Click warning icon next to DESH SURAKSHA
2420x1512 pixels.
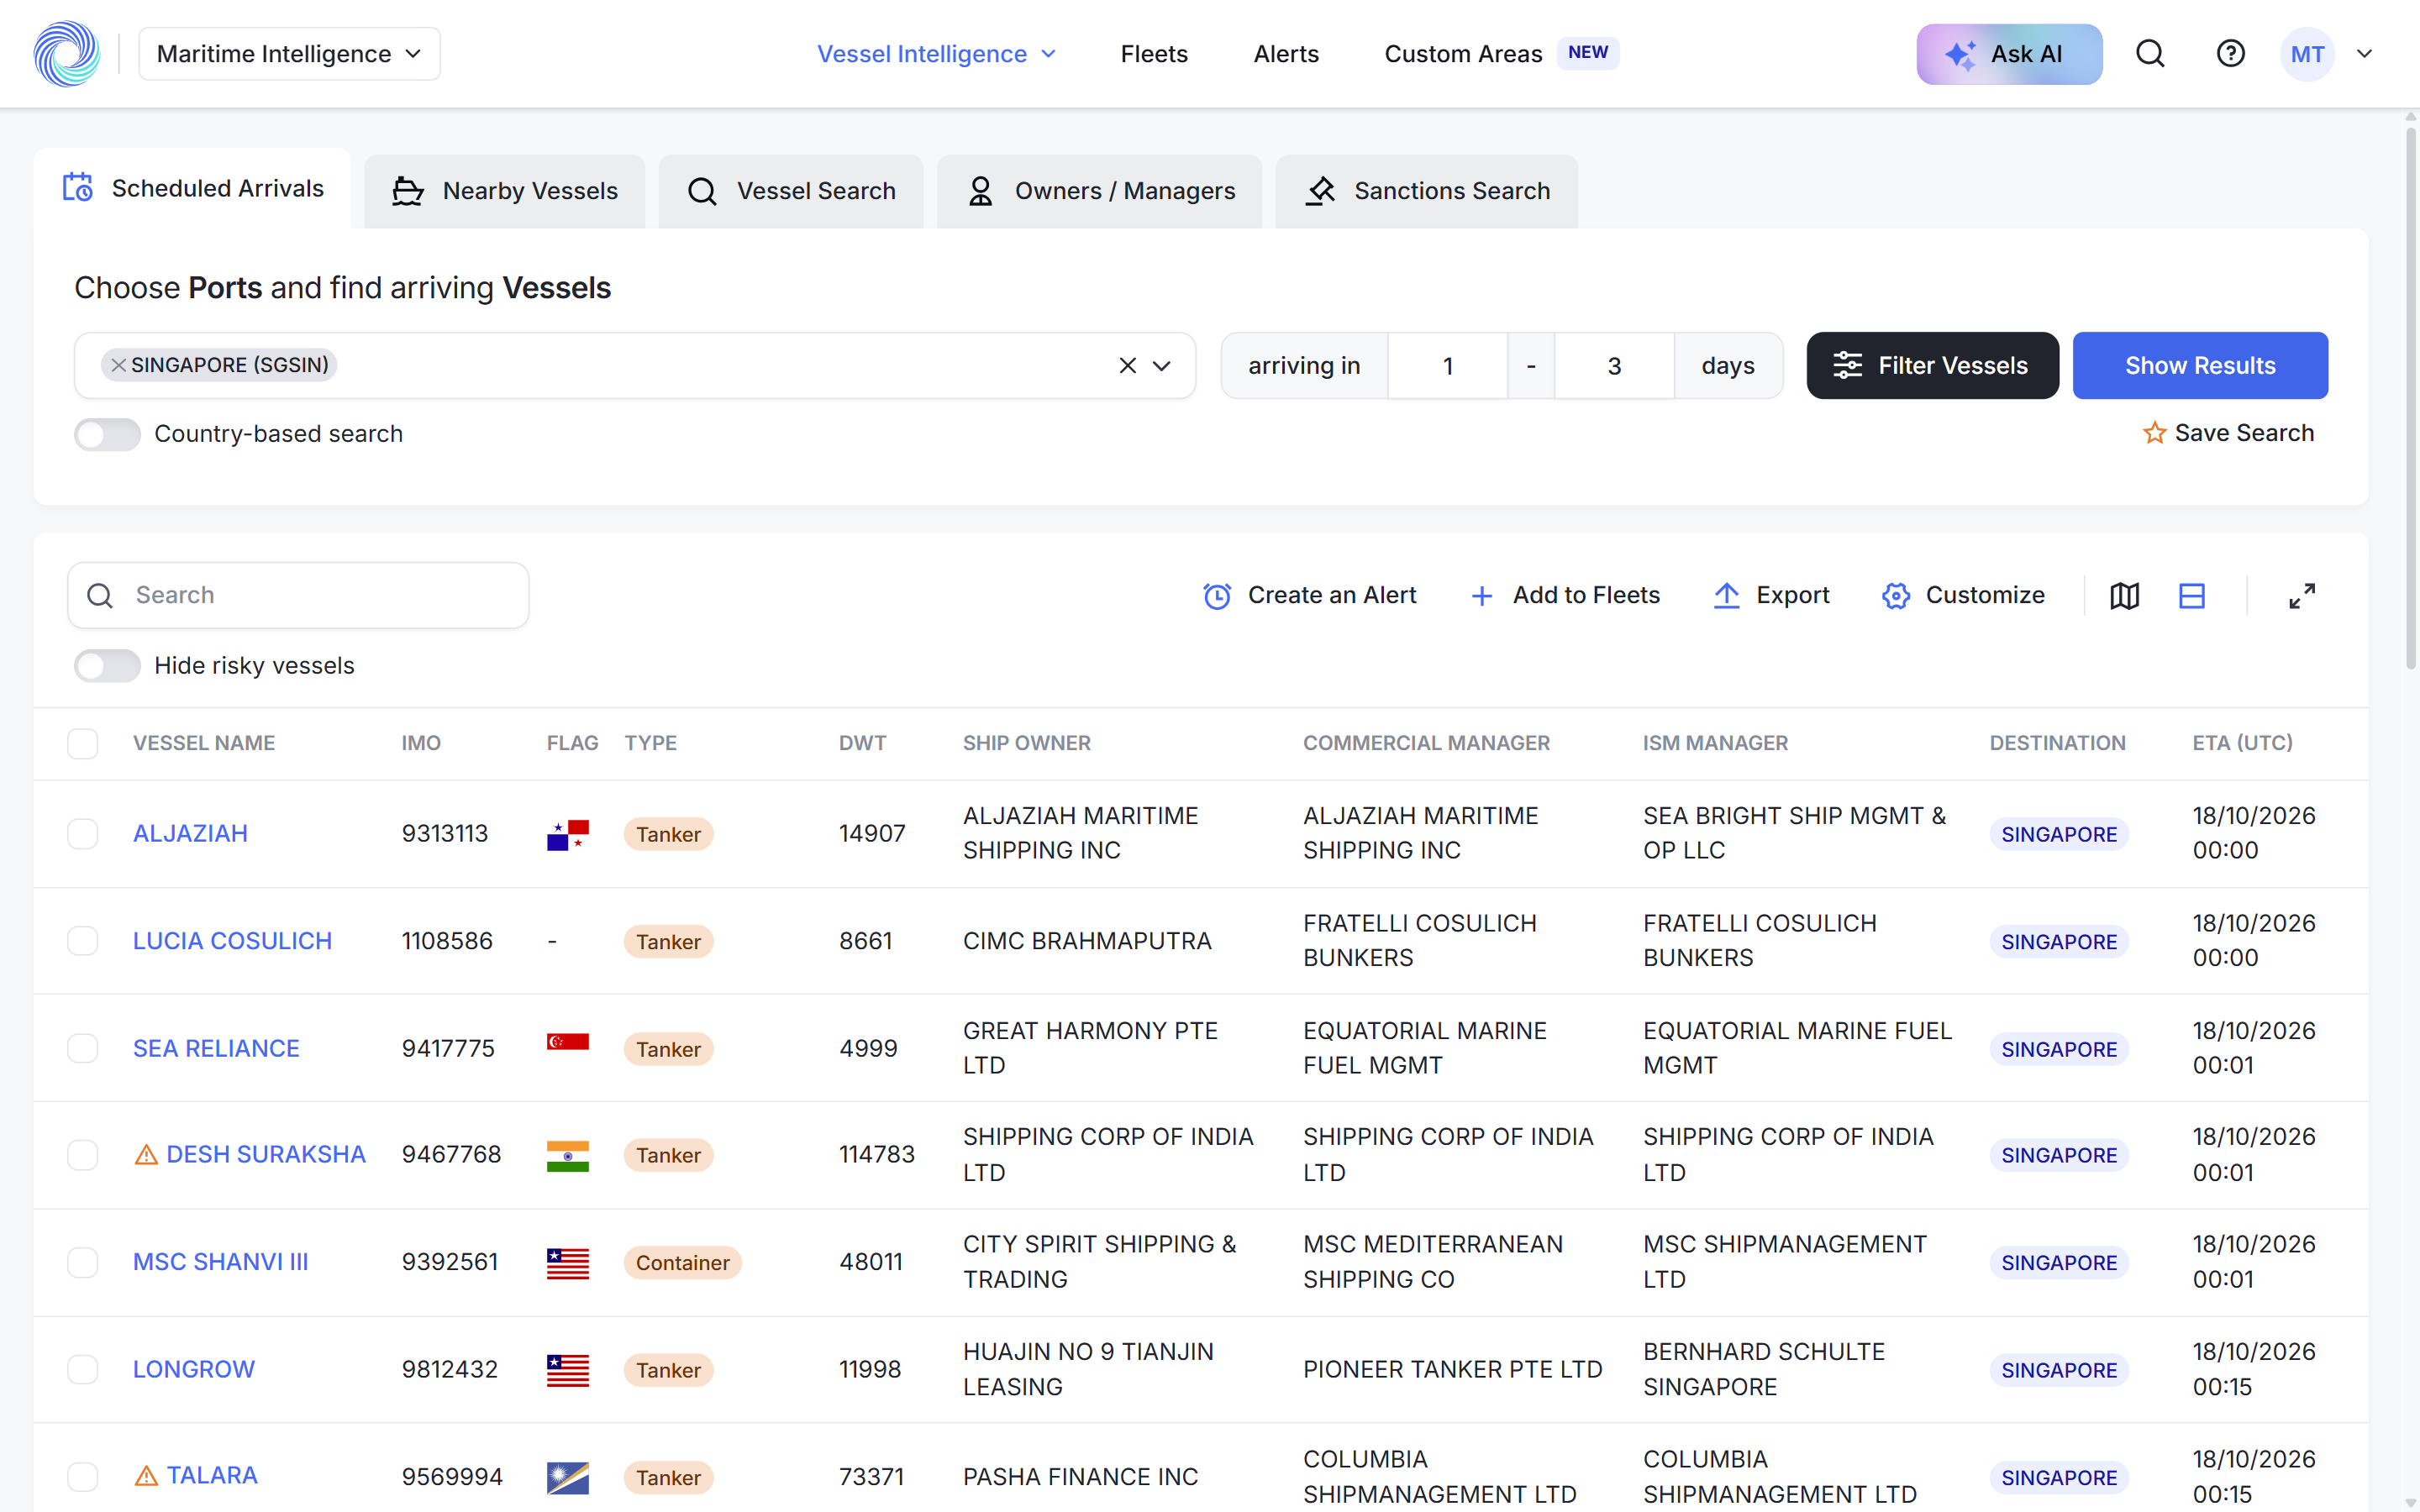click(x=146, y=1155)
